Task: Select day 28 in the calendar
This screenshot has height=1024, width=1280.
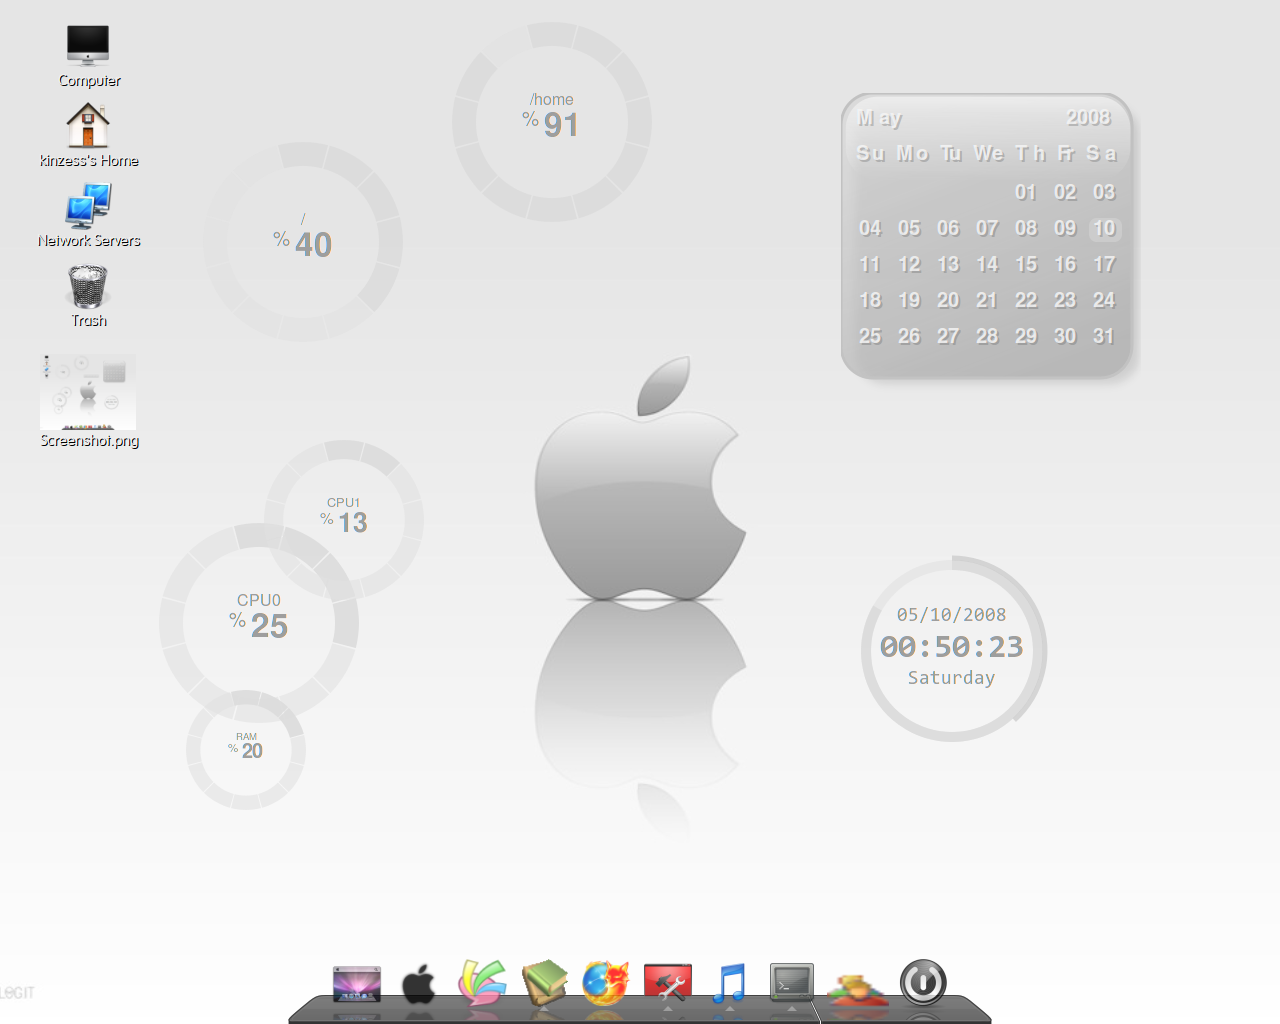Action: click(987, 336)
